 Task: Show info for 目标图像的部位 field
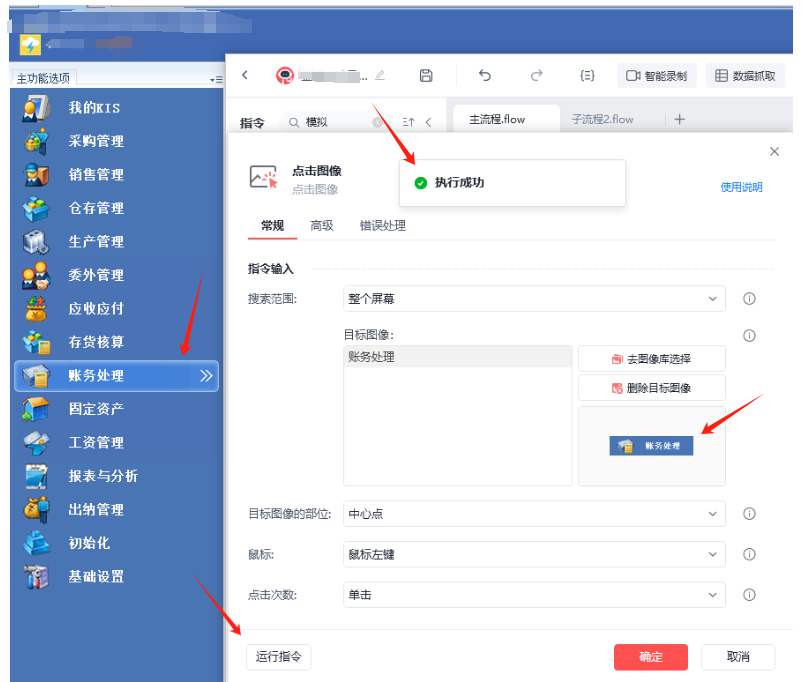coord(749,514)
